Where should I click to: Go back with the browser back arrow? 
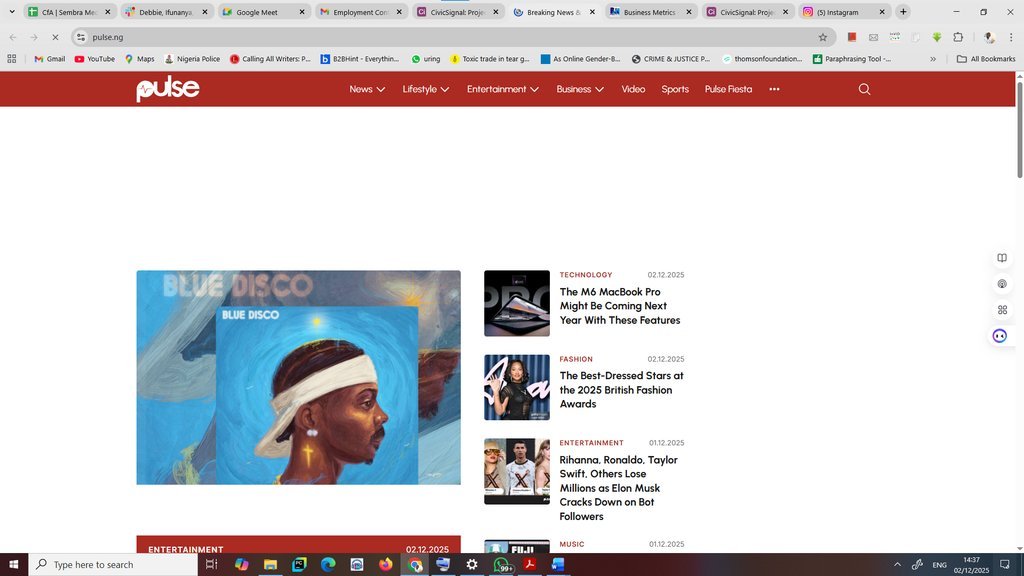13,37
